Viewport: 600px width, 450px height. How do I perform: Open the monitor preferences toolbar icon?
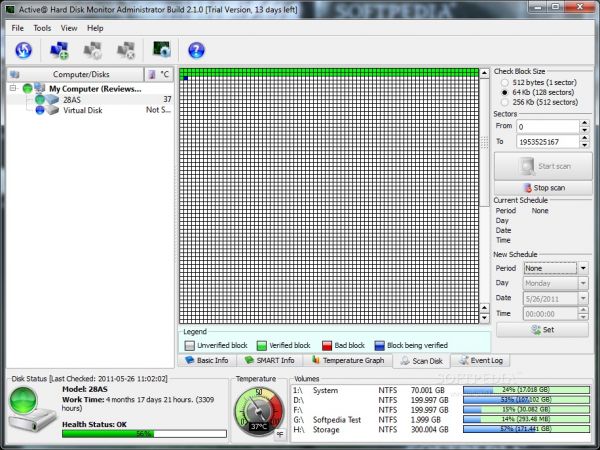point(161,49)
